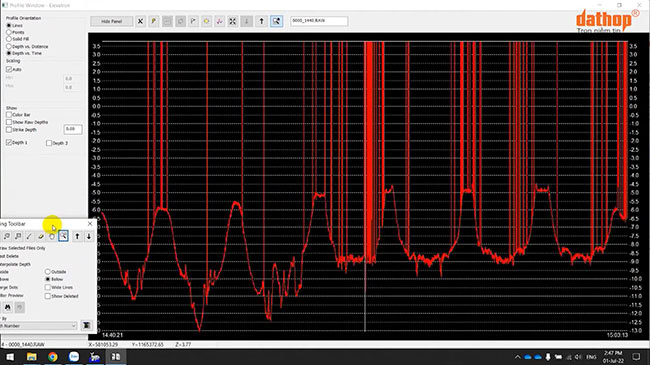650x365 pixels.
Task: Click the ENG language indicator
Action: coord(592,357)
